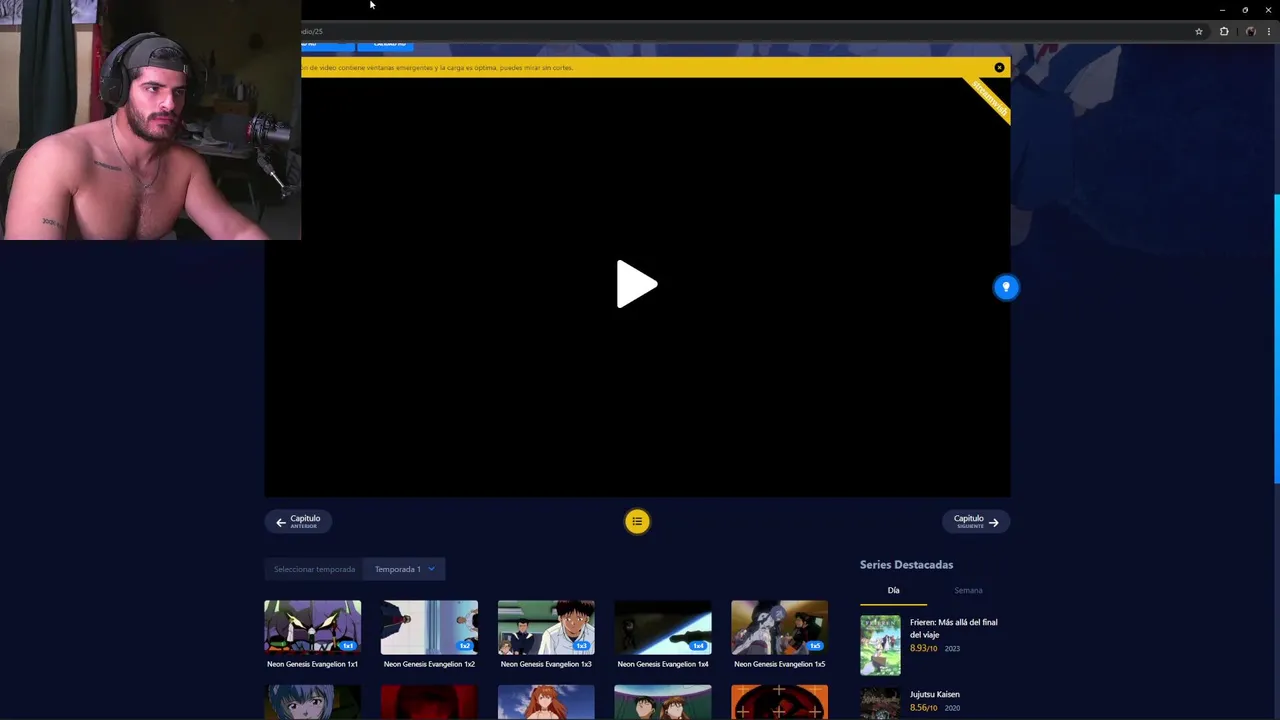Click the Neon Genesis Evangelion 1x3 title

(546, 664)
